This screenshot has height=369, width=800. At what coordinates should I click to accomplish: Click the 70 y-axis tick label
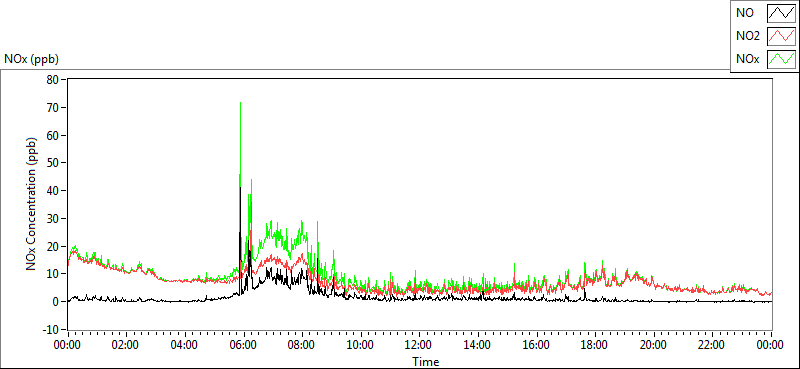point(54,108)
